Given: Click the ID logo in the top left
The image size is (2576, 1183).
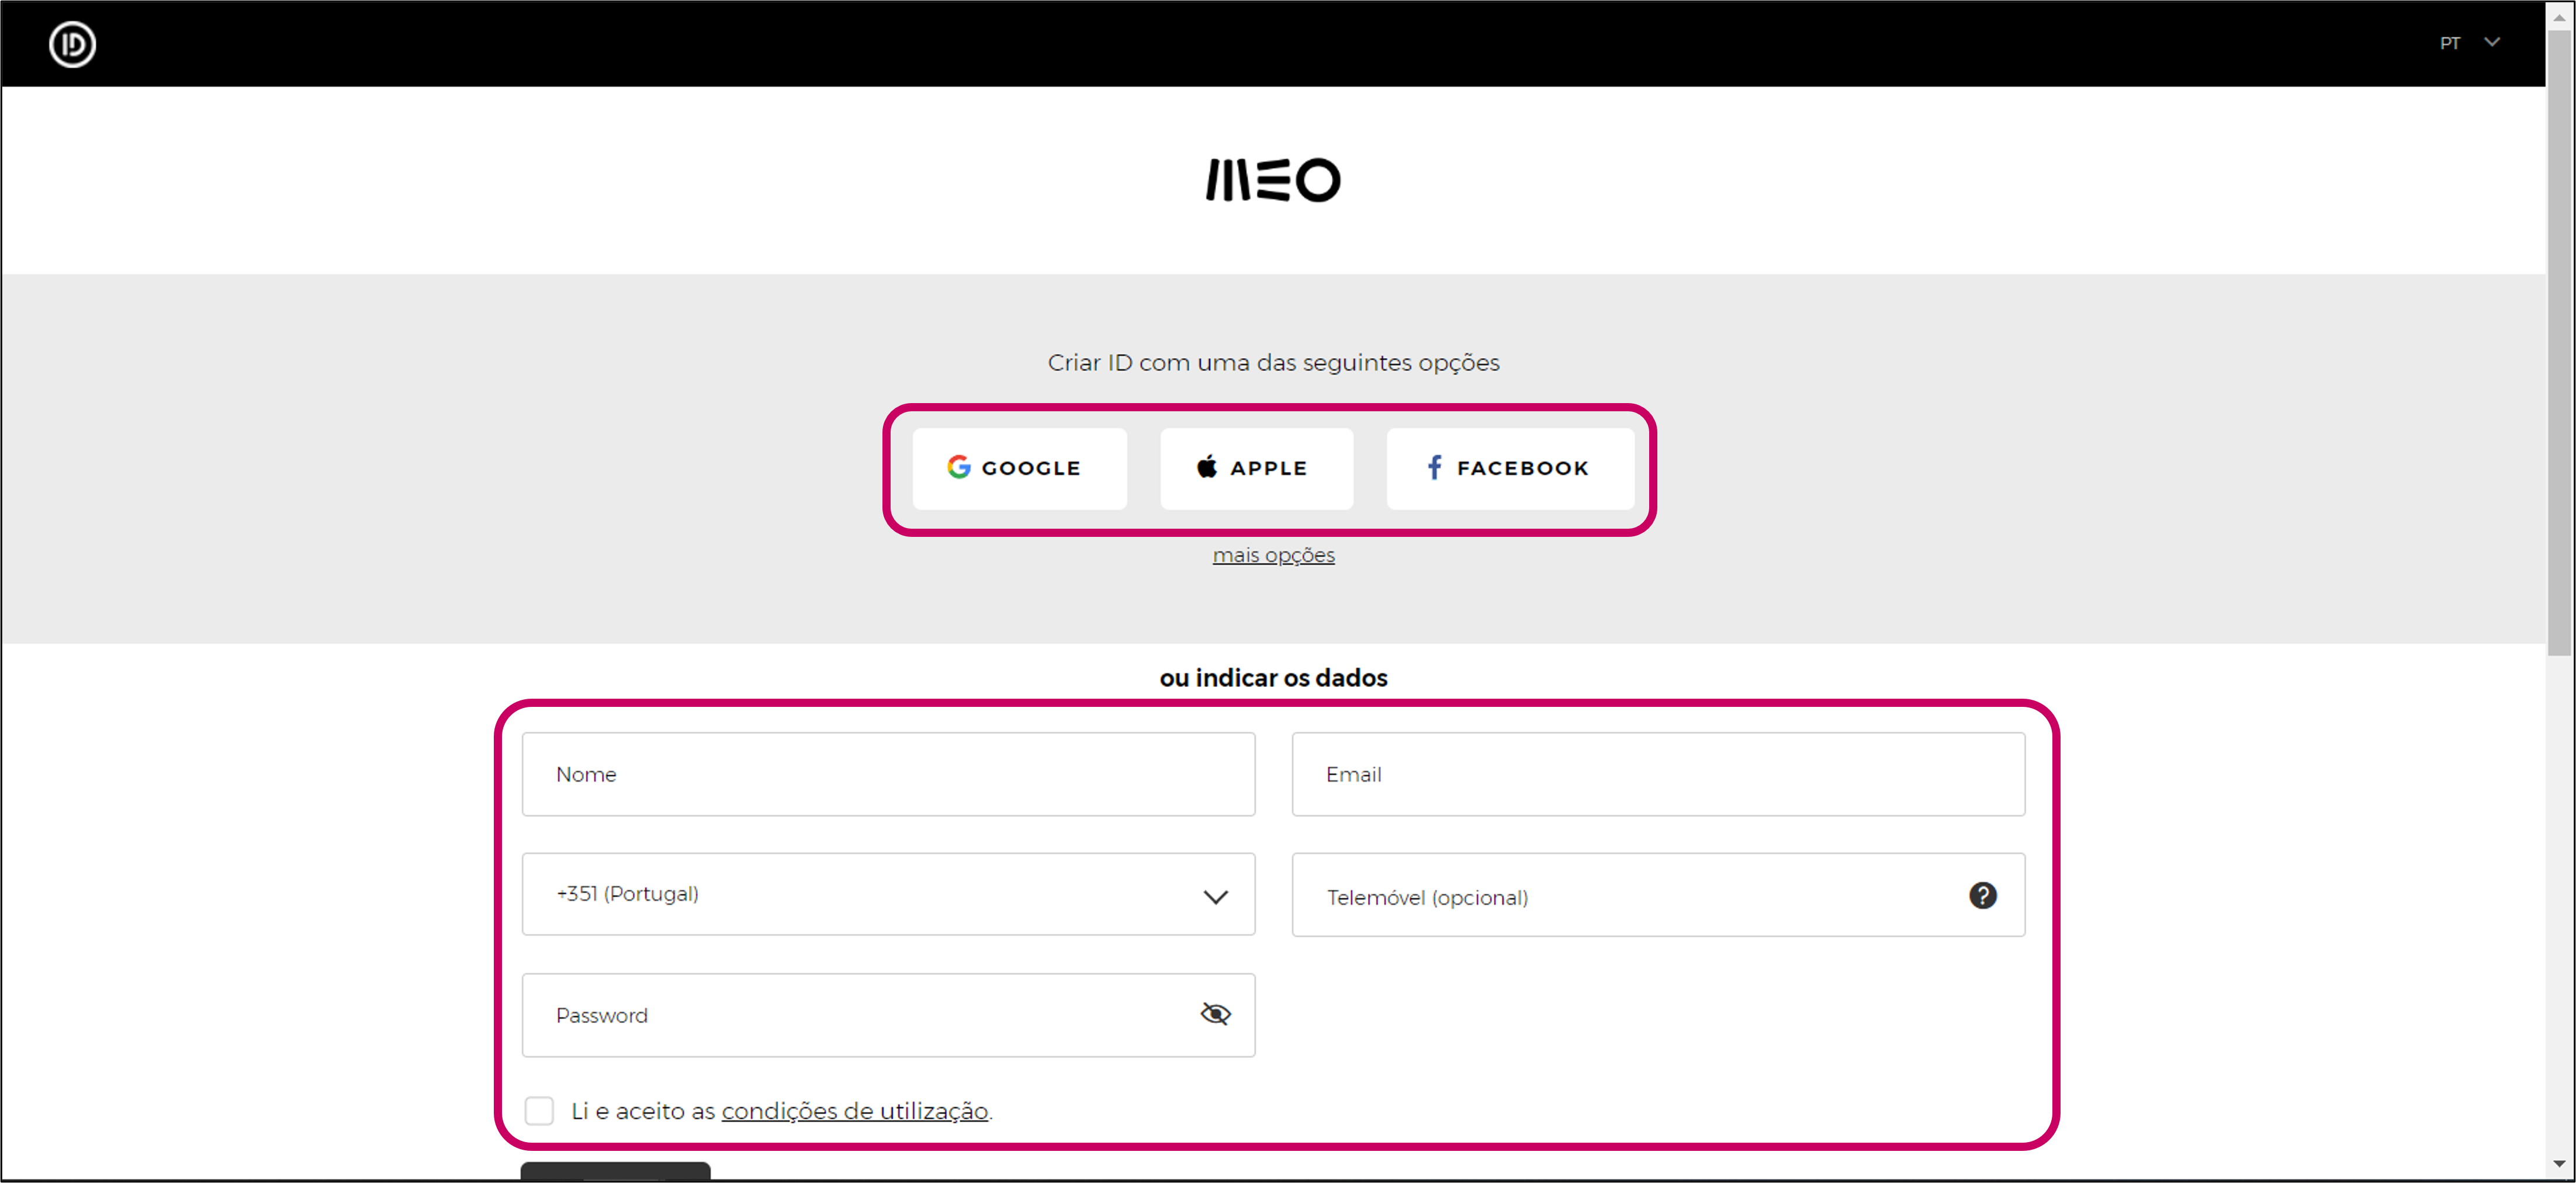Looking at the screenshot, I should [71, 43].
